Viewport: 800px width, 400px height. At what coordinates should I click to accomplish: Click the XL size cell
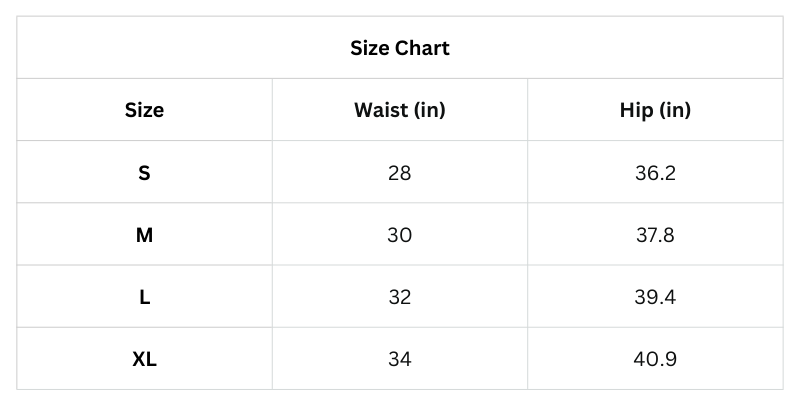144,359
